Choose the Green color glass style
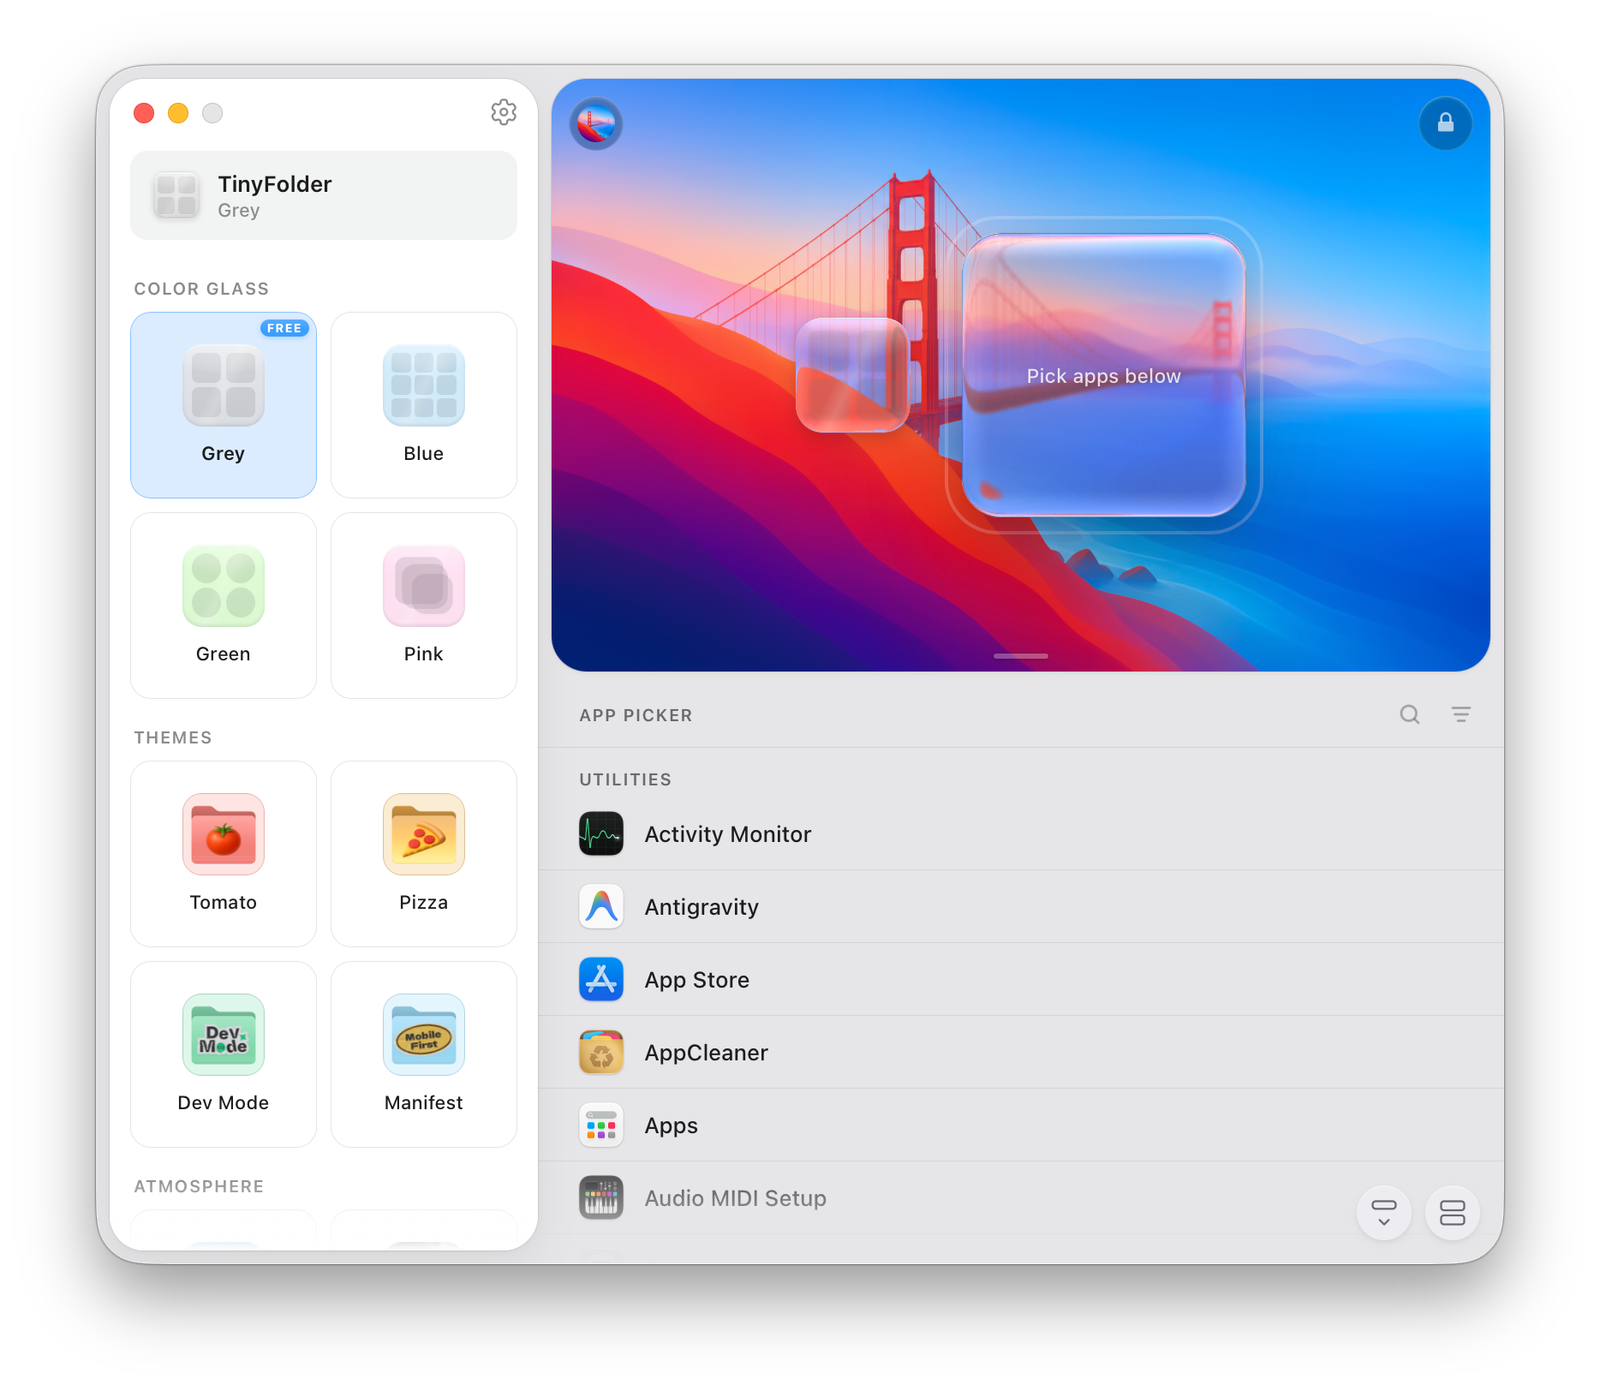Image resolution: width=1600 pixels, height=1391 pixels. [223, 606]
